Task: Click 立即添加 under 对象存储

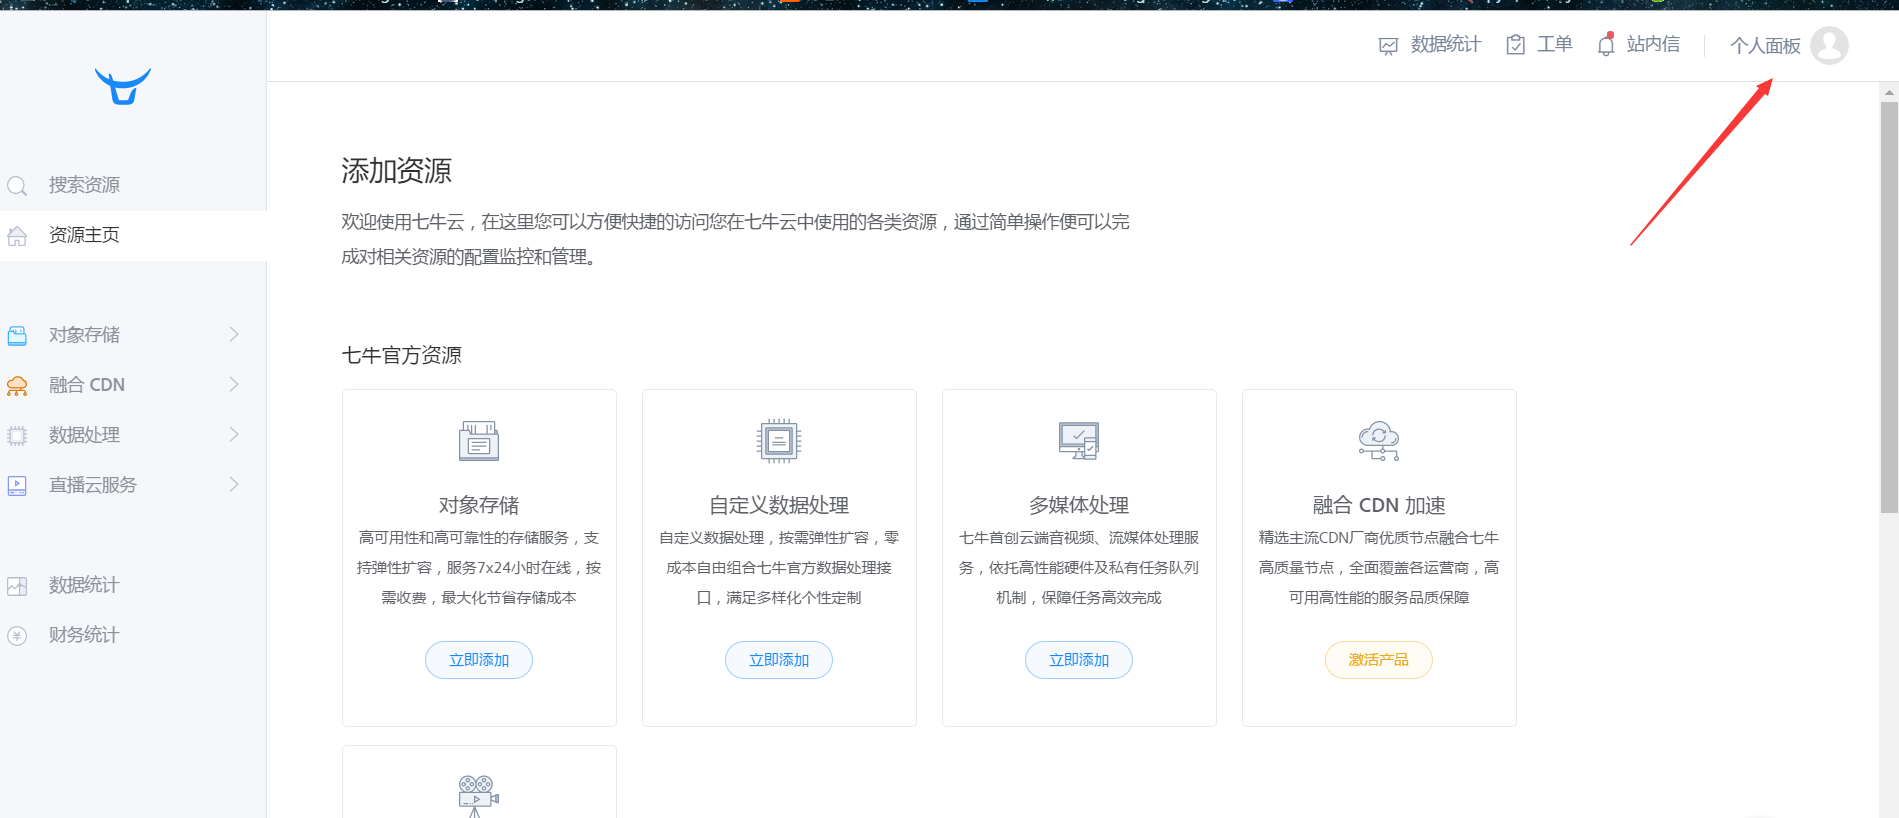Action: [x=479, y=660]
